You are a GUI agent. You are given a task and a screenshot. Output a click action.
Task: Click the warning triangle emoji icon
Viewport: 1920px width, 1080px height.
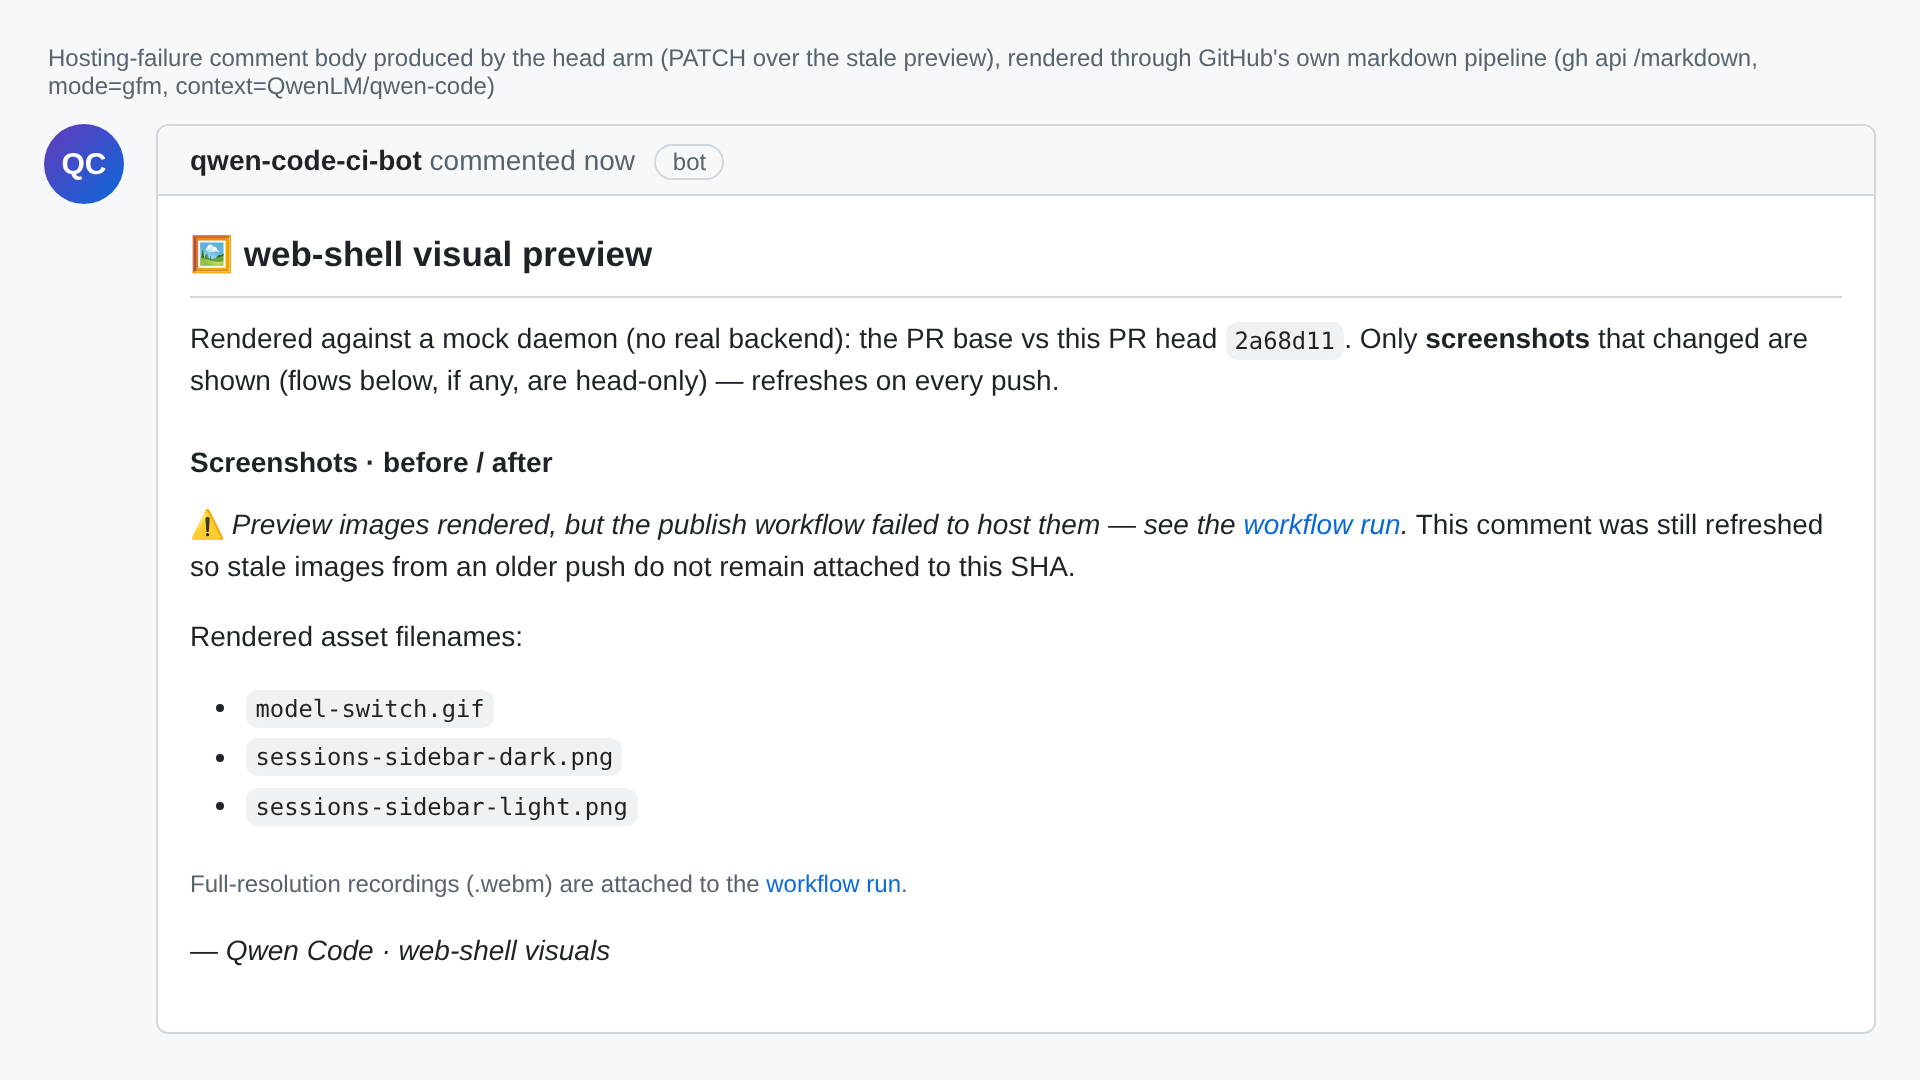tap(207, 524)
